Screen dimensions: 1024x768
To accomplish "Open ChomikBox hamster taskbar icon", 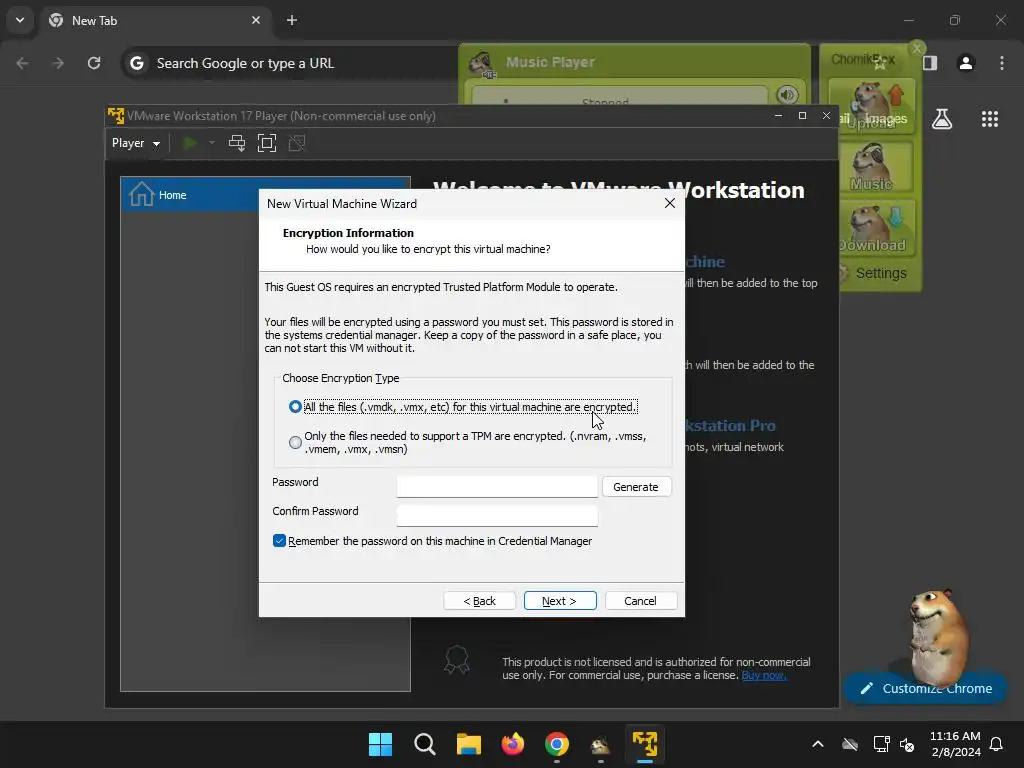I will click(600, 744).
